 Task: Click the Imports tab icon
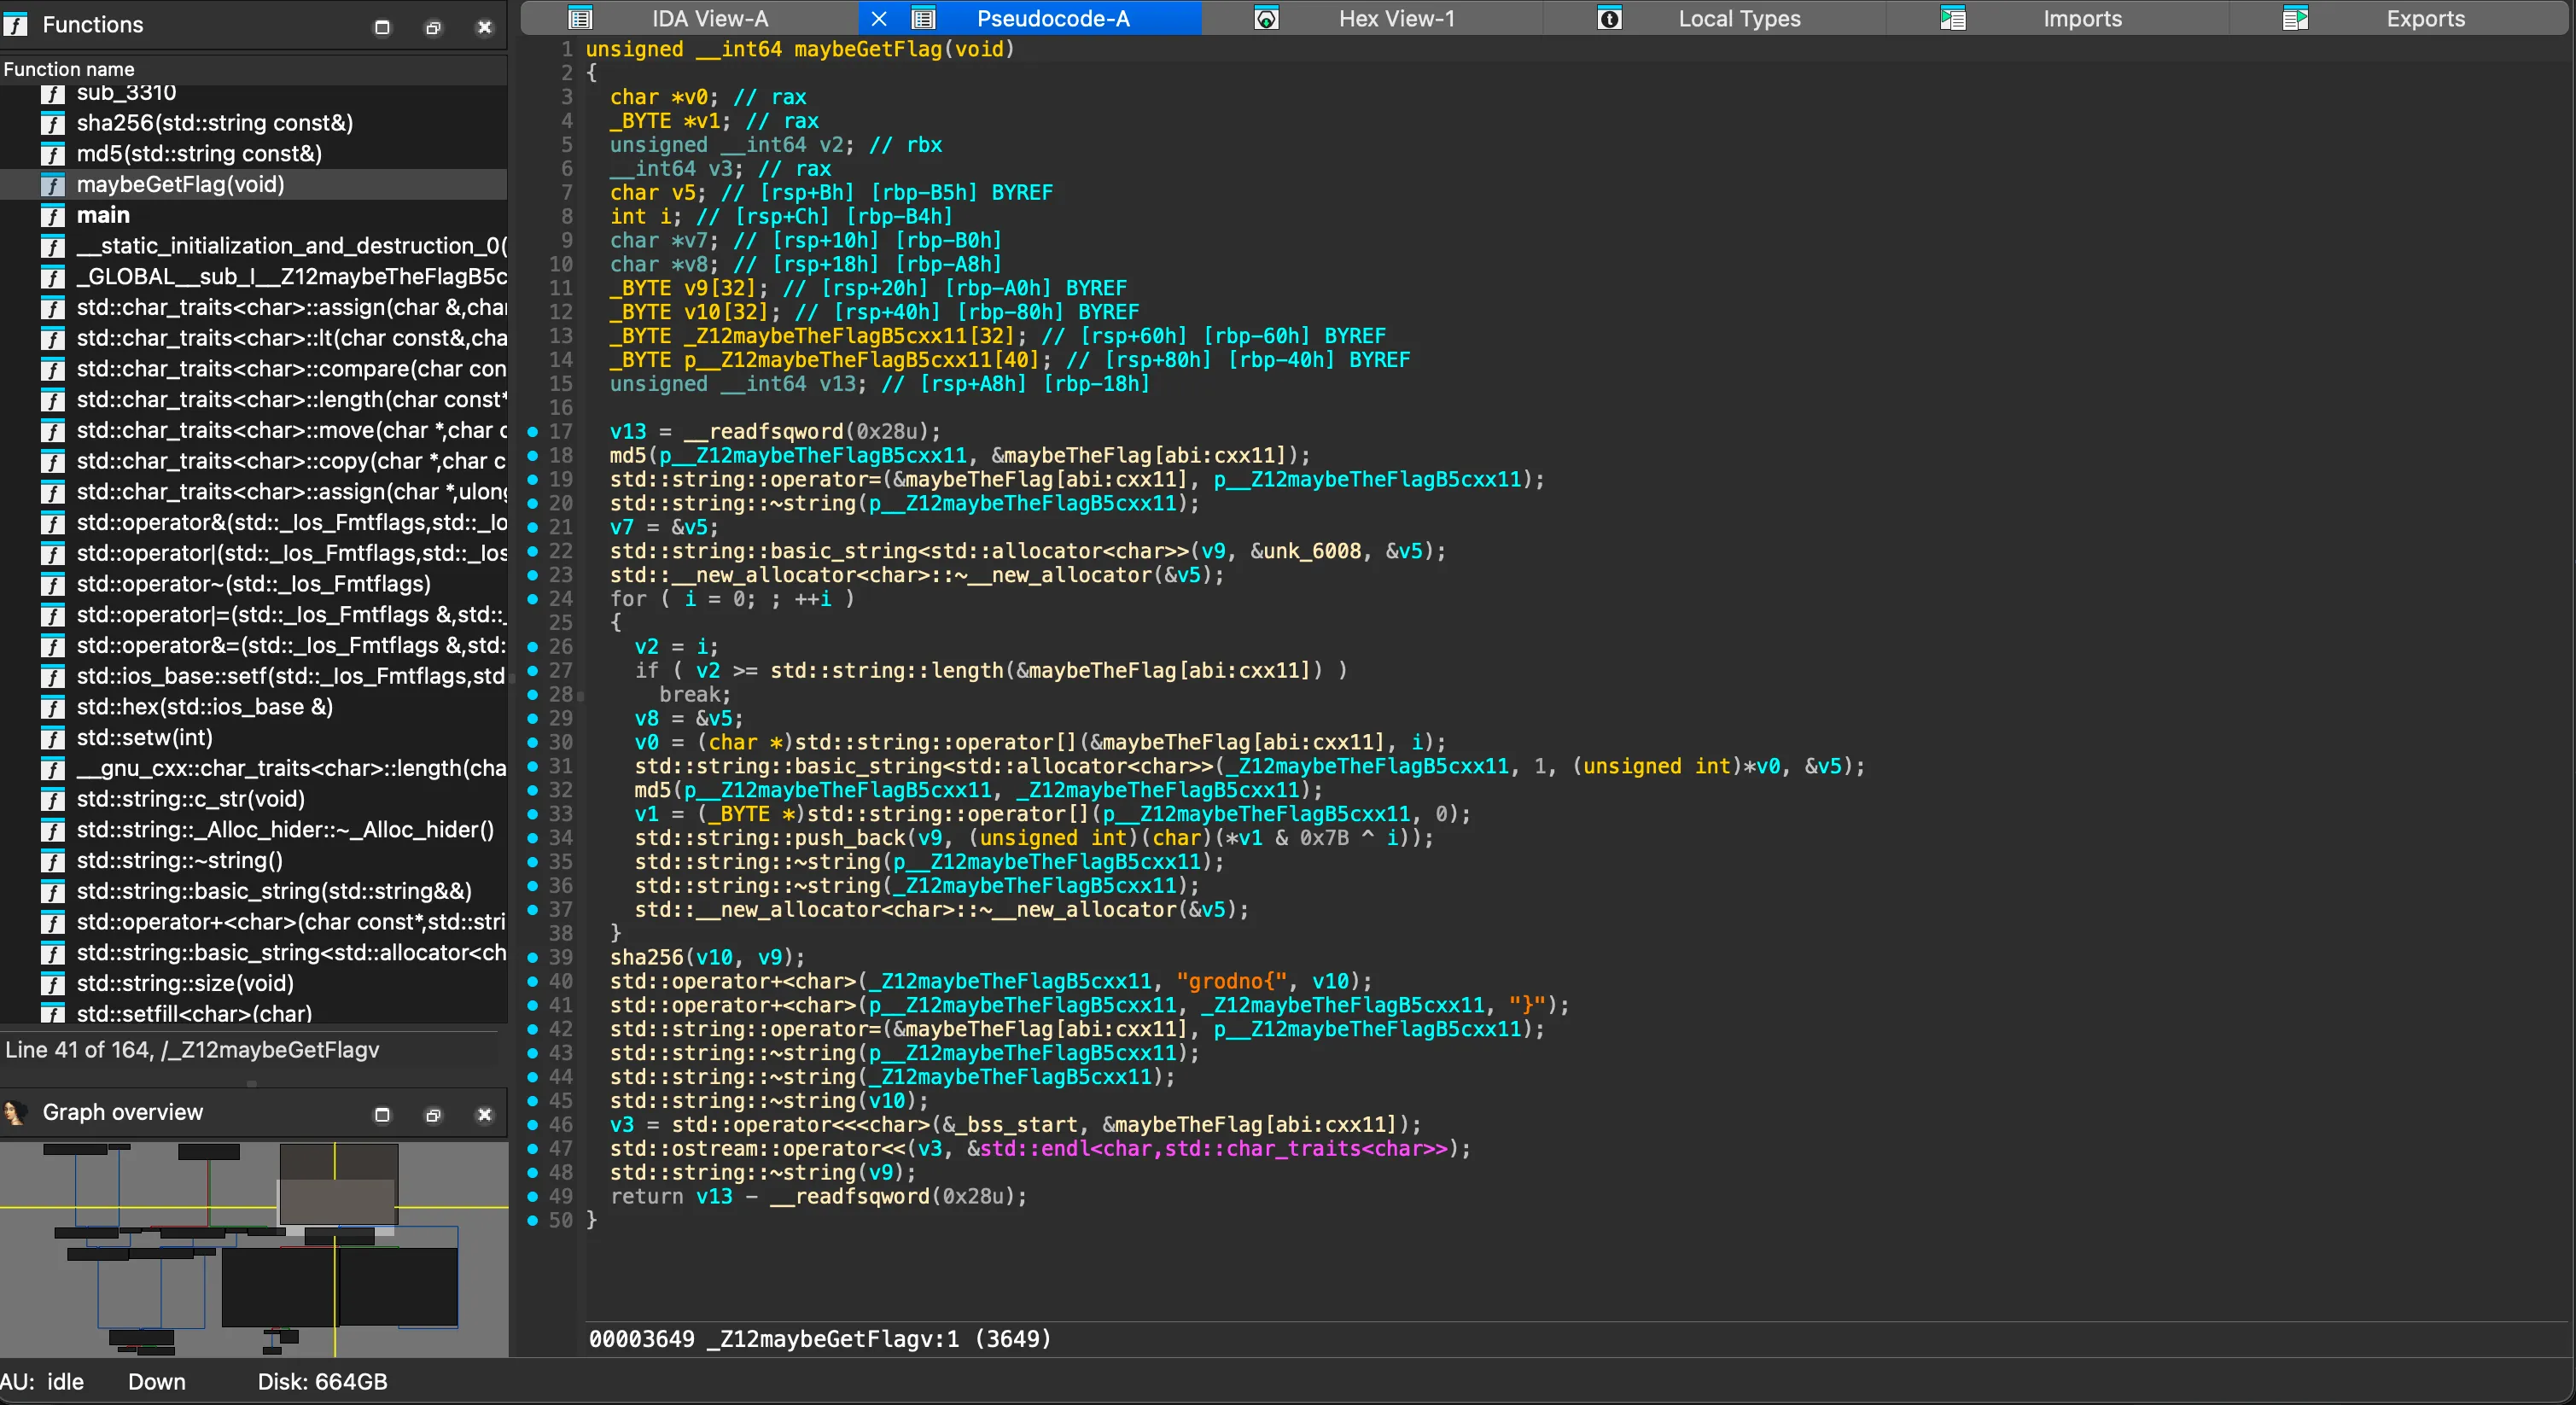1953,18
